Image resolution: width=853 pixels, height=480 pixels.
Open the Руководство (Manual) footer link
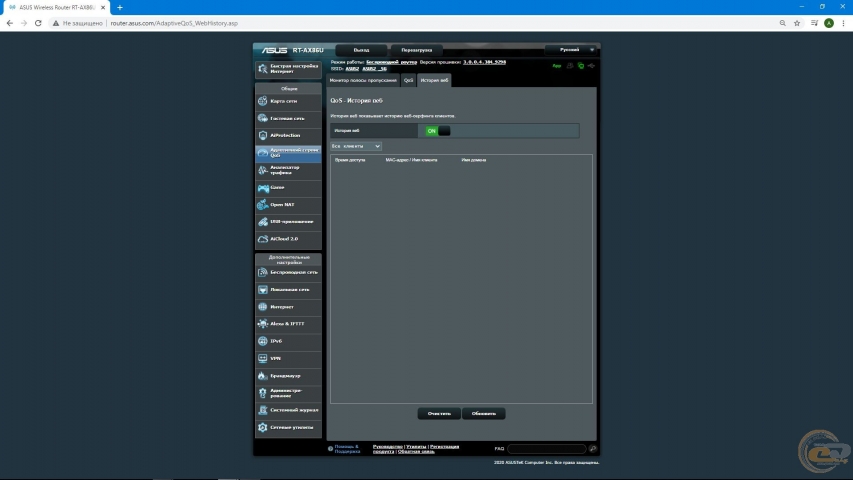tap(388, 447)
